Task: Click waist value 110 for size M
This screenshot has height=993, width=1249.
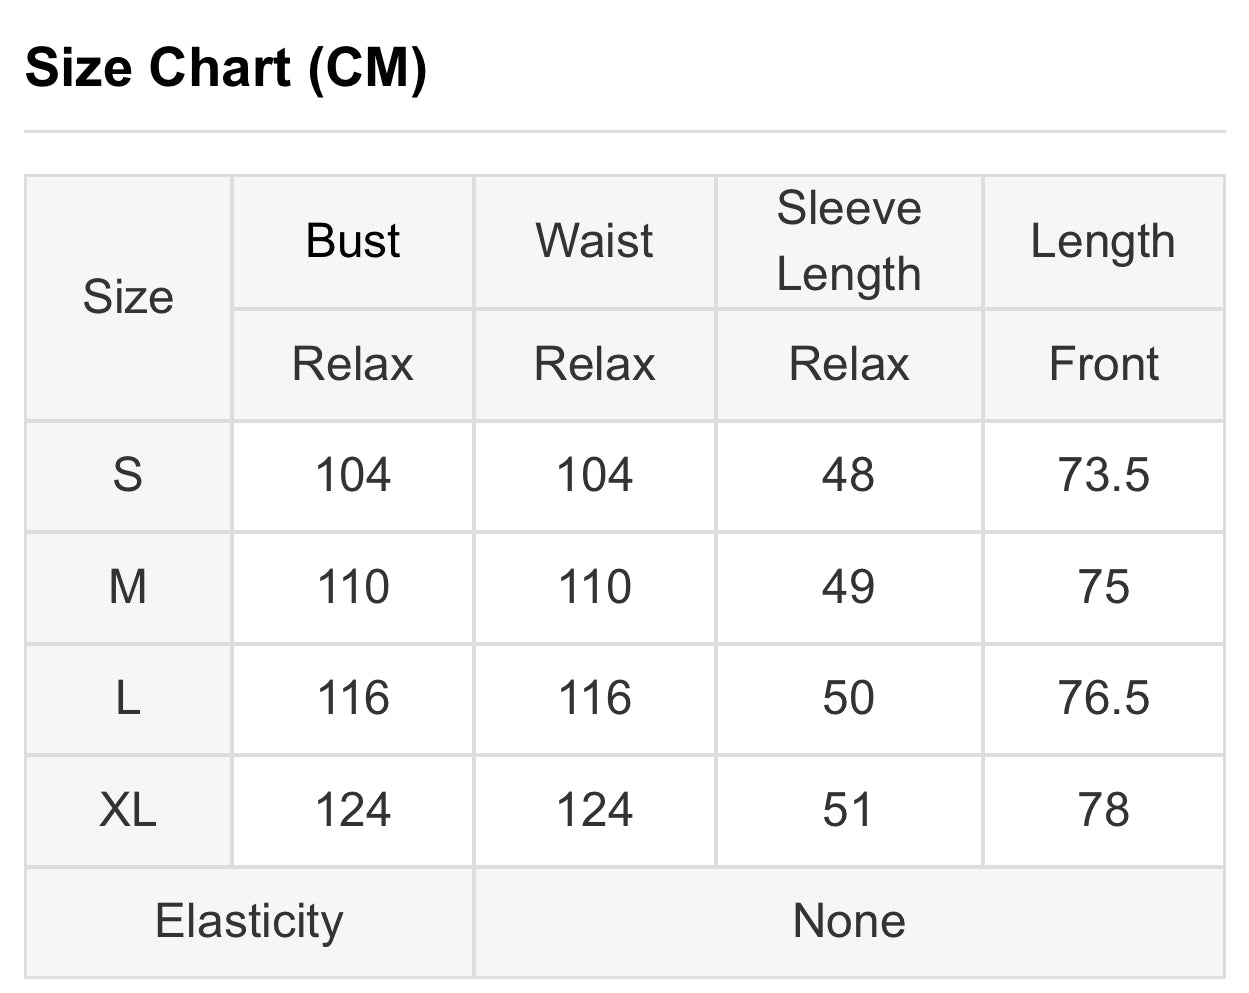Action: (595, 587)
